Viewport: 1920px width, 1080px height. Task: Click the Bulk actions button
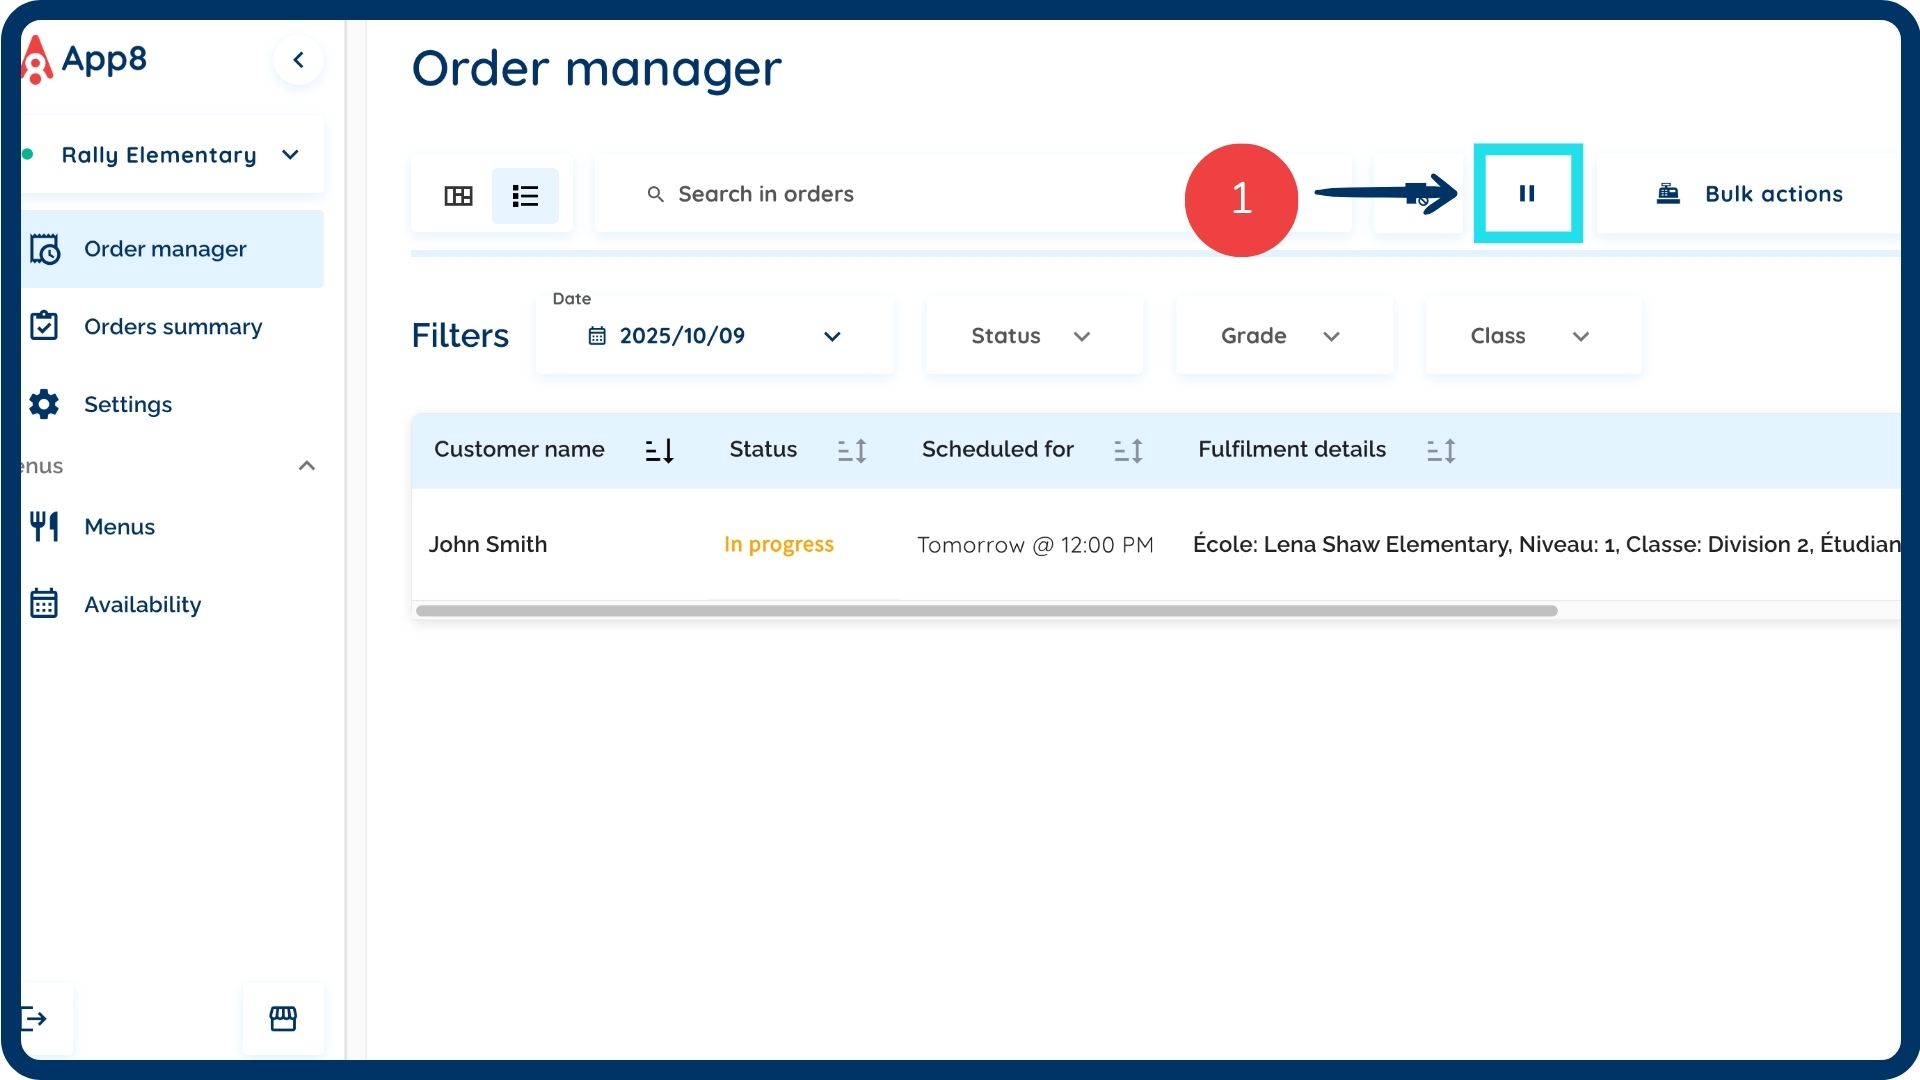(1750, 194)
